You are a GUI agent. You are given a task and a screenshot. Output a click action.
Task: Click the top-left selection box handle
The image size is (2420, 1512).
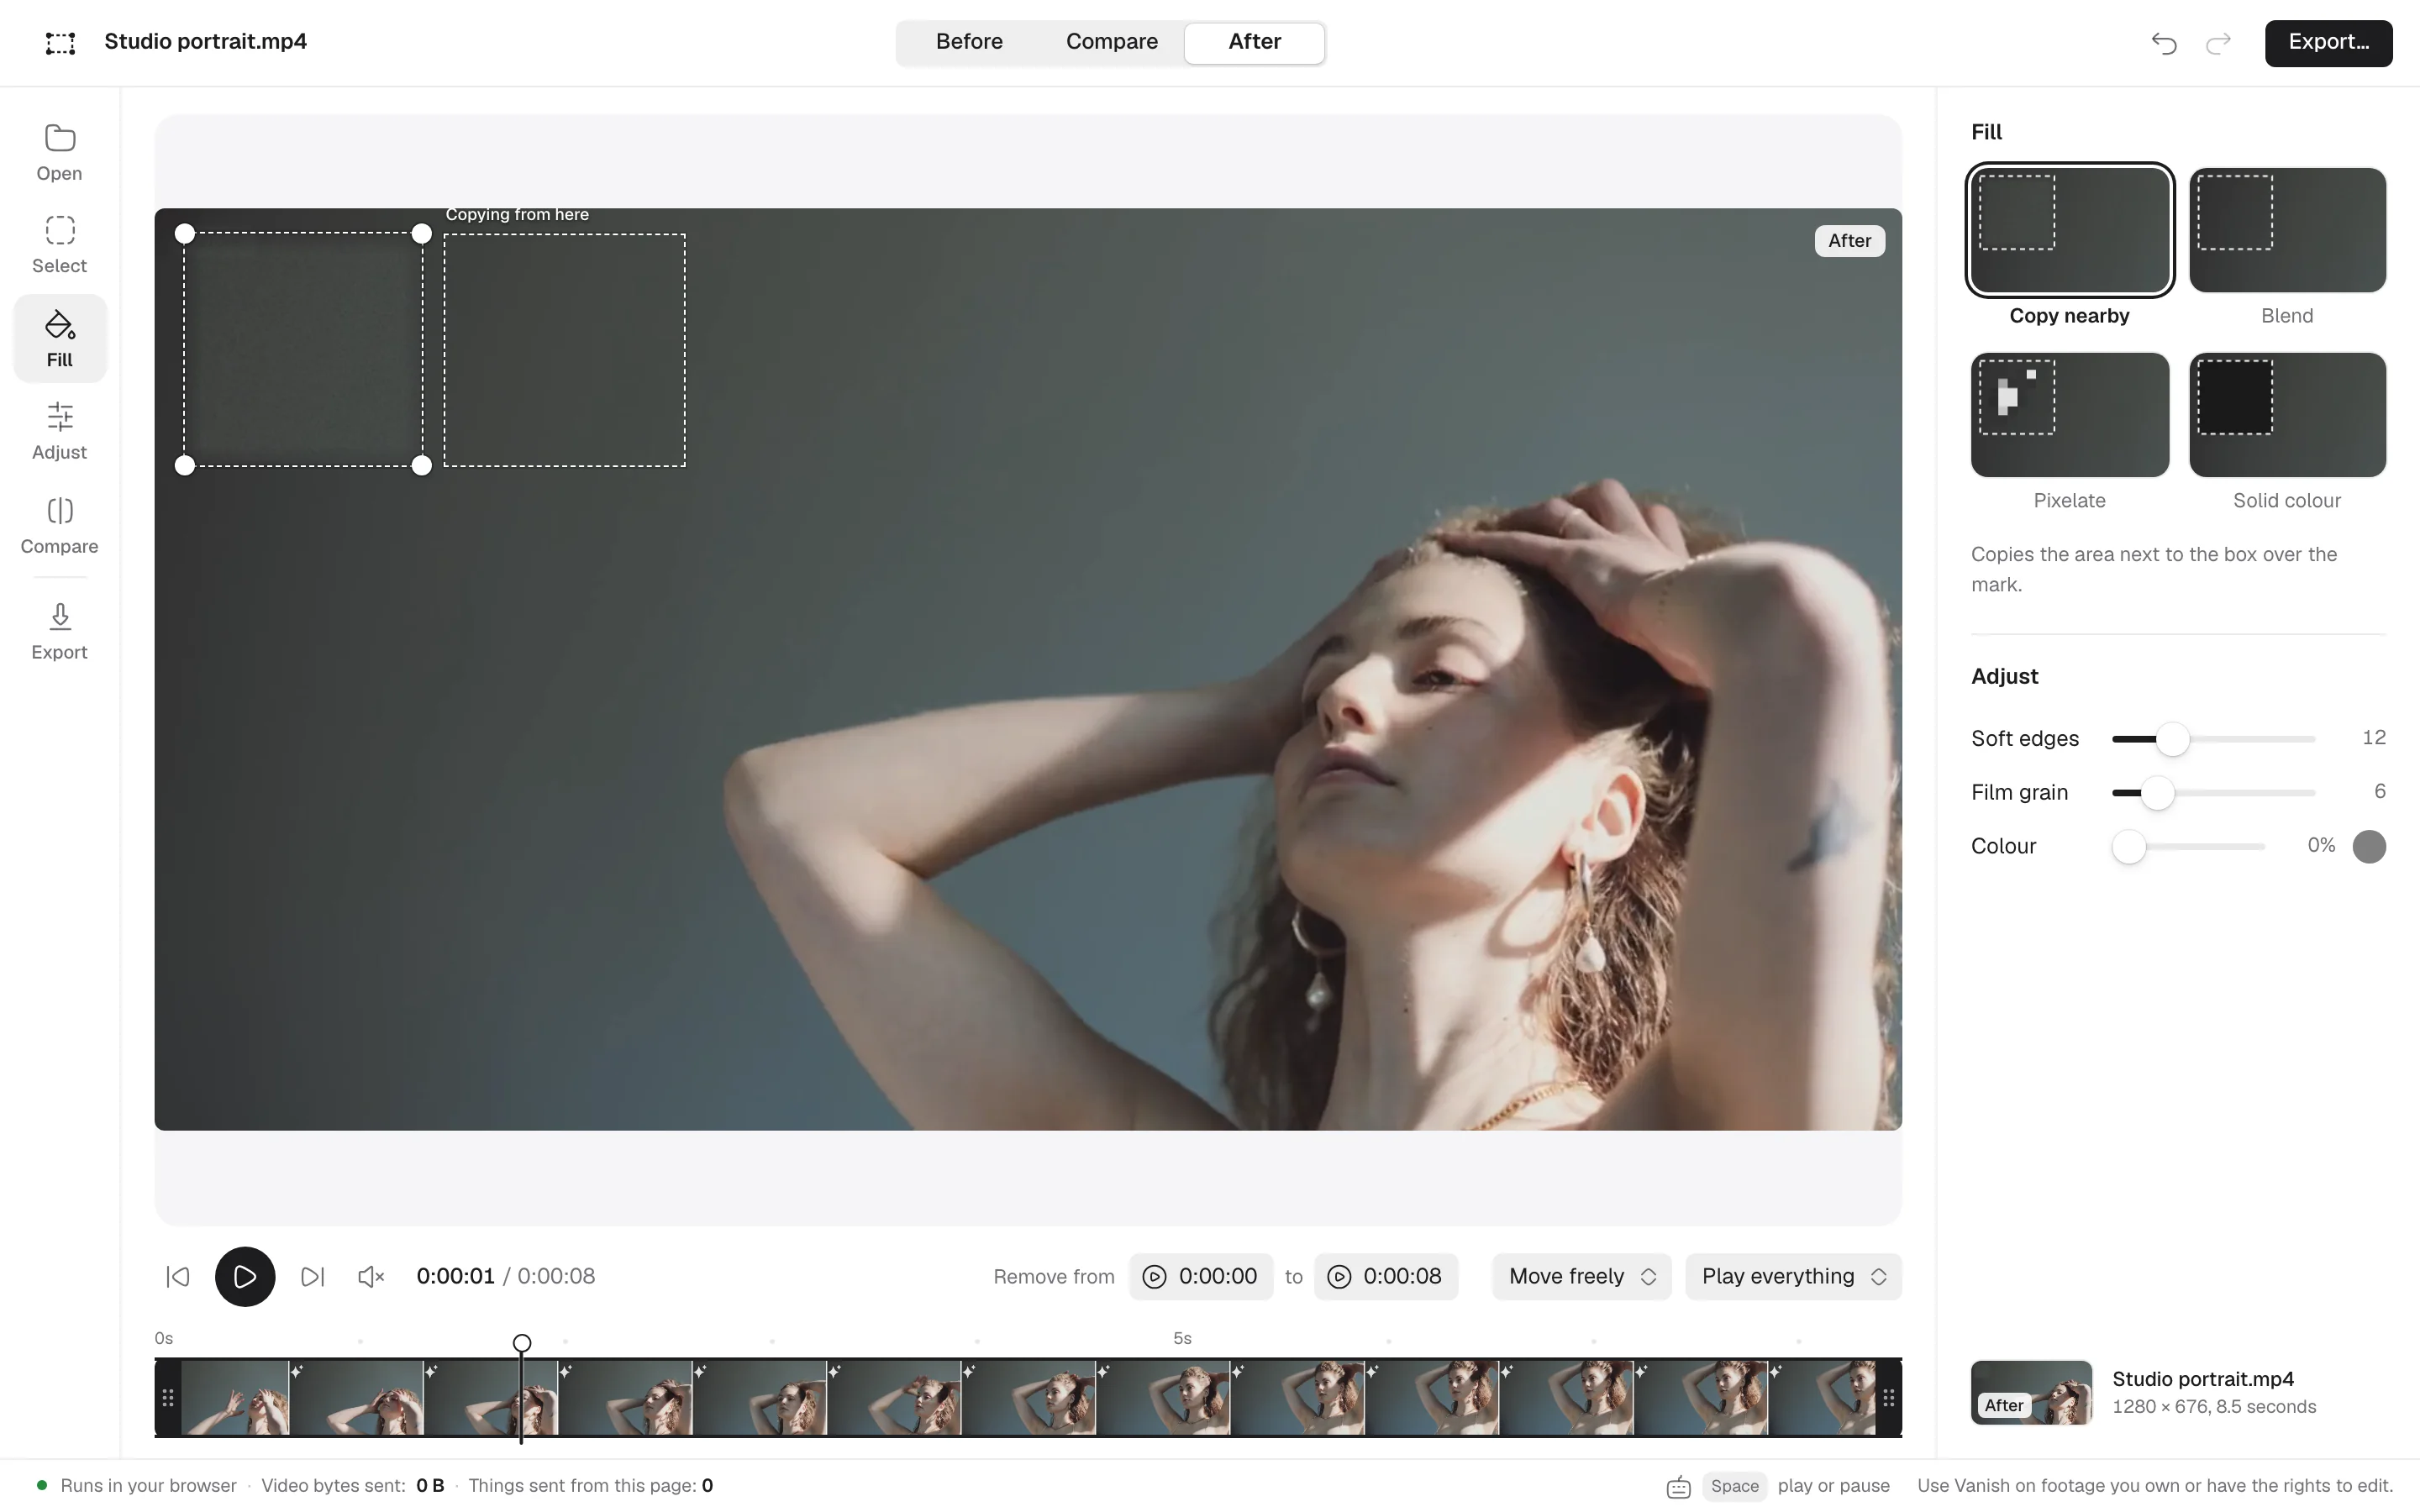[x=185, y=234]
